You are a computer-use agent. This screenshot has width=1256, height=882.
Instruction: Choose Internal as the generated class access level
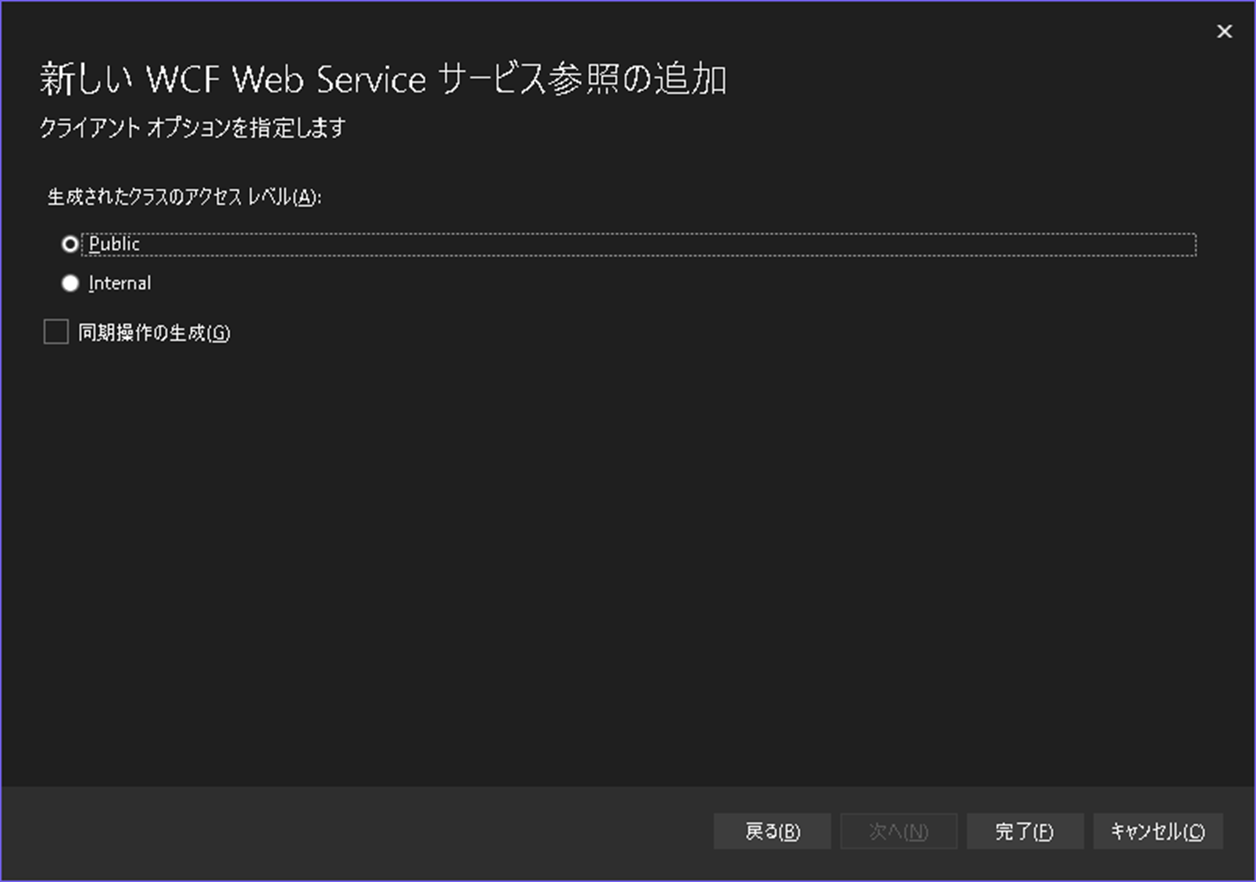[x=70, y=283]
